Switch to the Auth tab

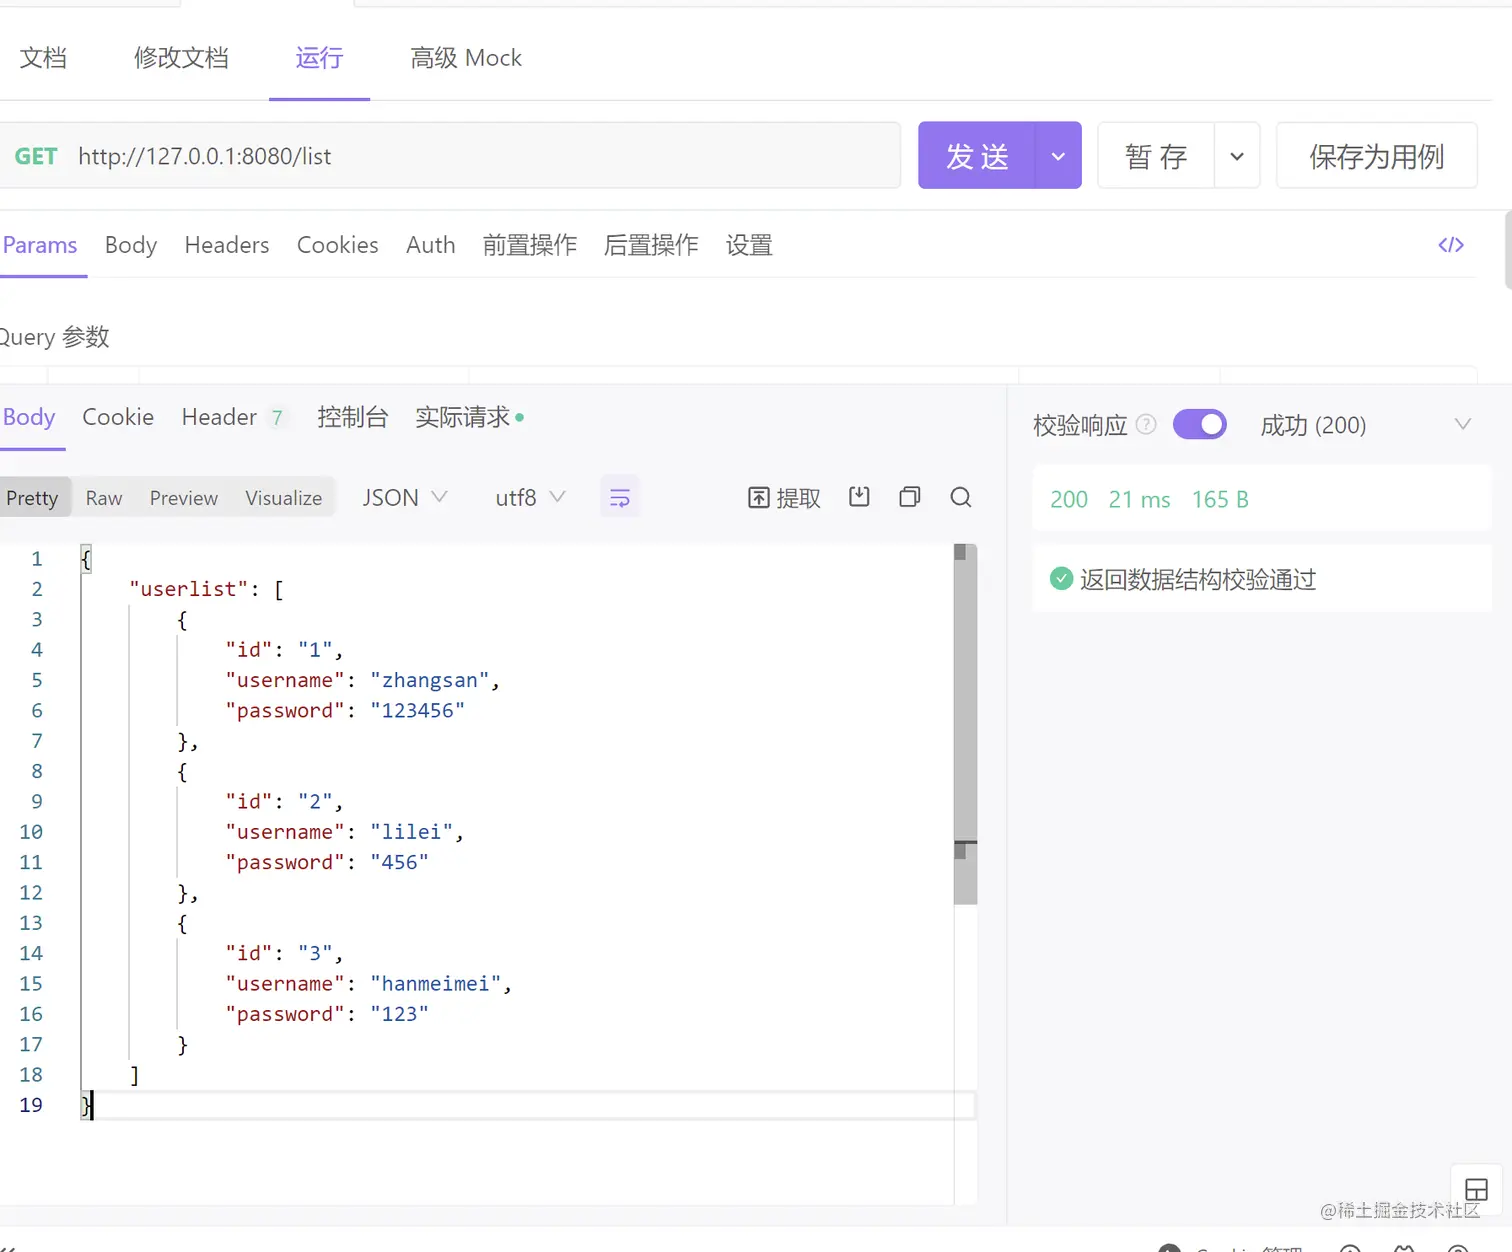tap(431, 245)
